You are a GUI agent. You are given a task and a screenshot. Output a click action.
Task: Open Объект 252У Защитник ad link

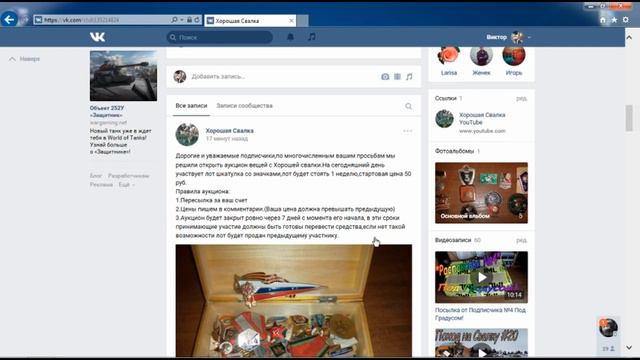pyautogui.click(x=107, y=111)
